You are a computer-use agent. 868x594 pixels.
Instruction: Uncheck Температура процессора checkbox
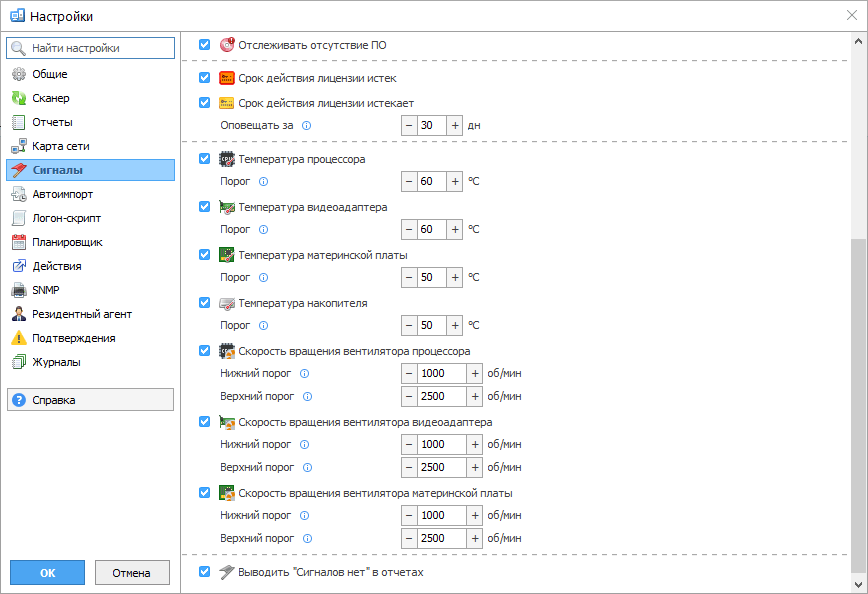(205, 159)
